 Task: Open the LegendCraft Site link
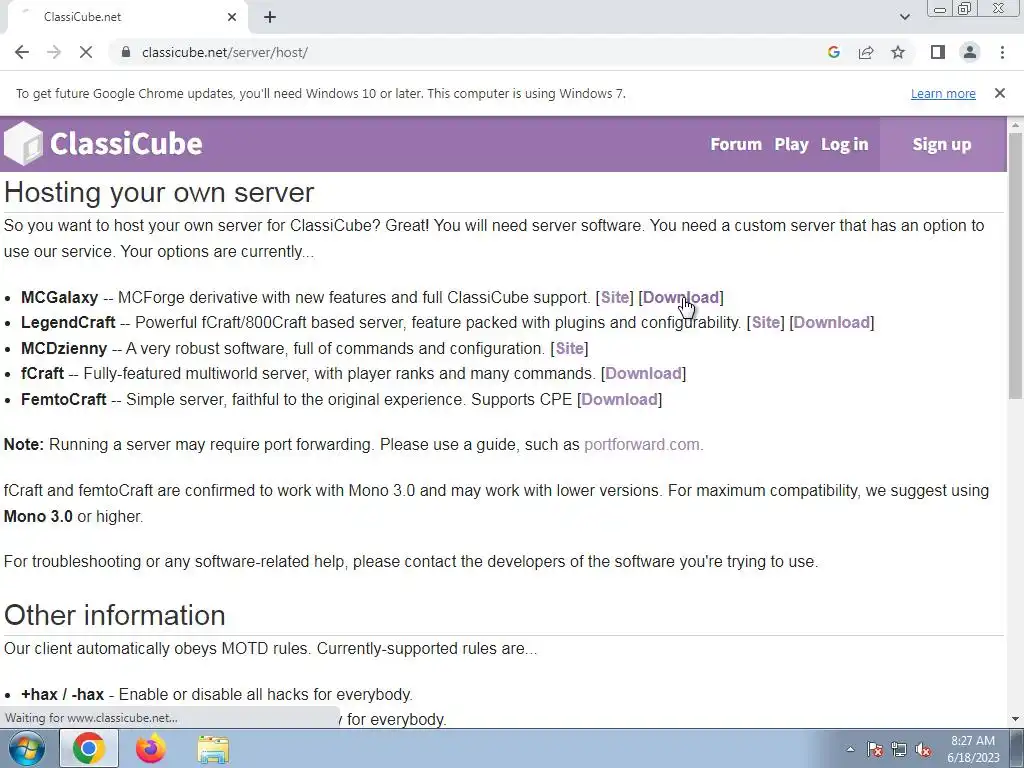(765, 323)
